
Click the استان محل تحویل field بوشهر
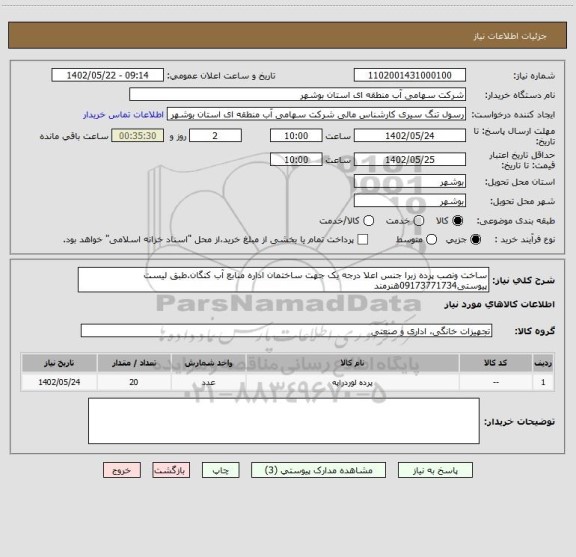[410, 182]
